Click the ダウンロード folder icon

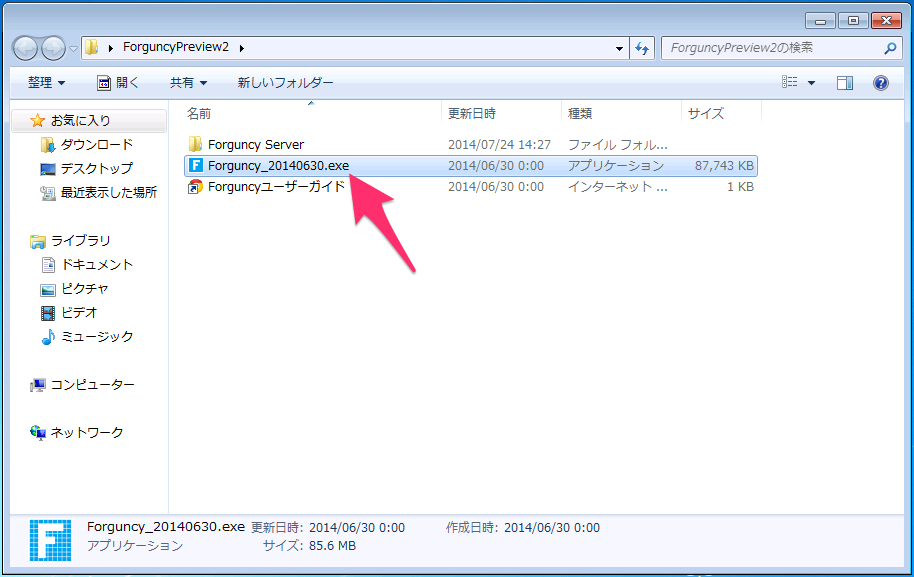(48, 145)
